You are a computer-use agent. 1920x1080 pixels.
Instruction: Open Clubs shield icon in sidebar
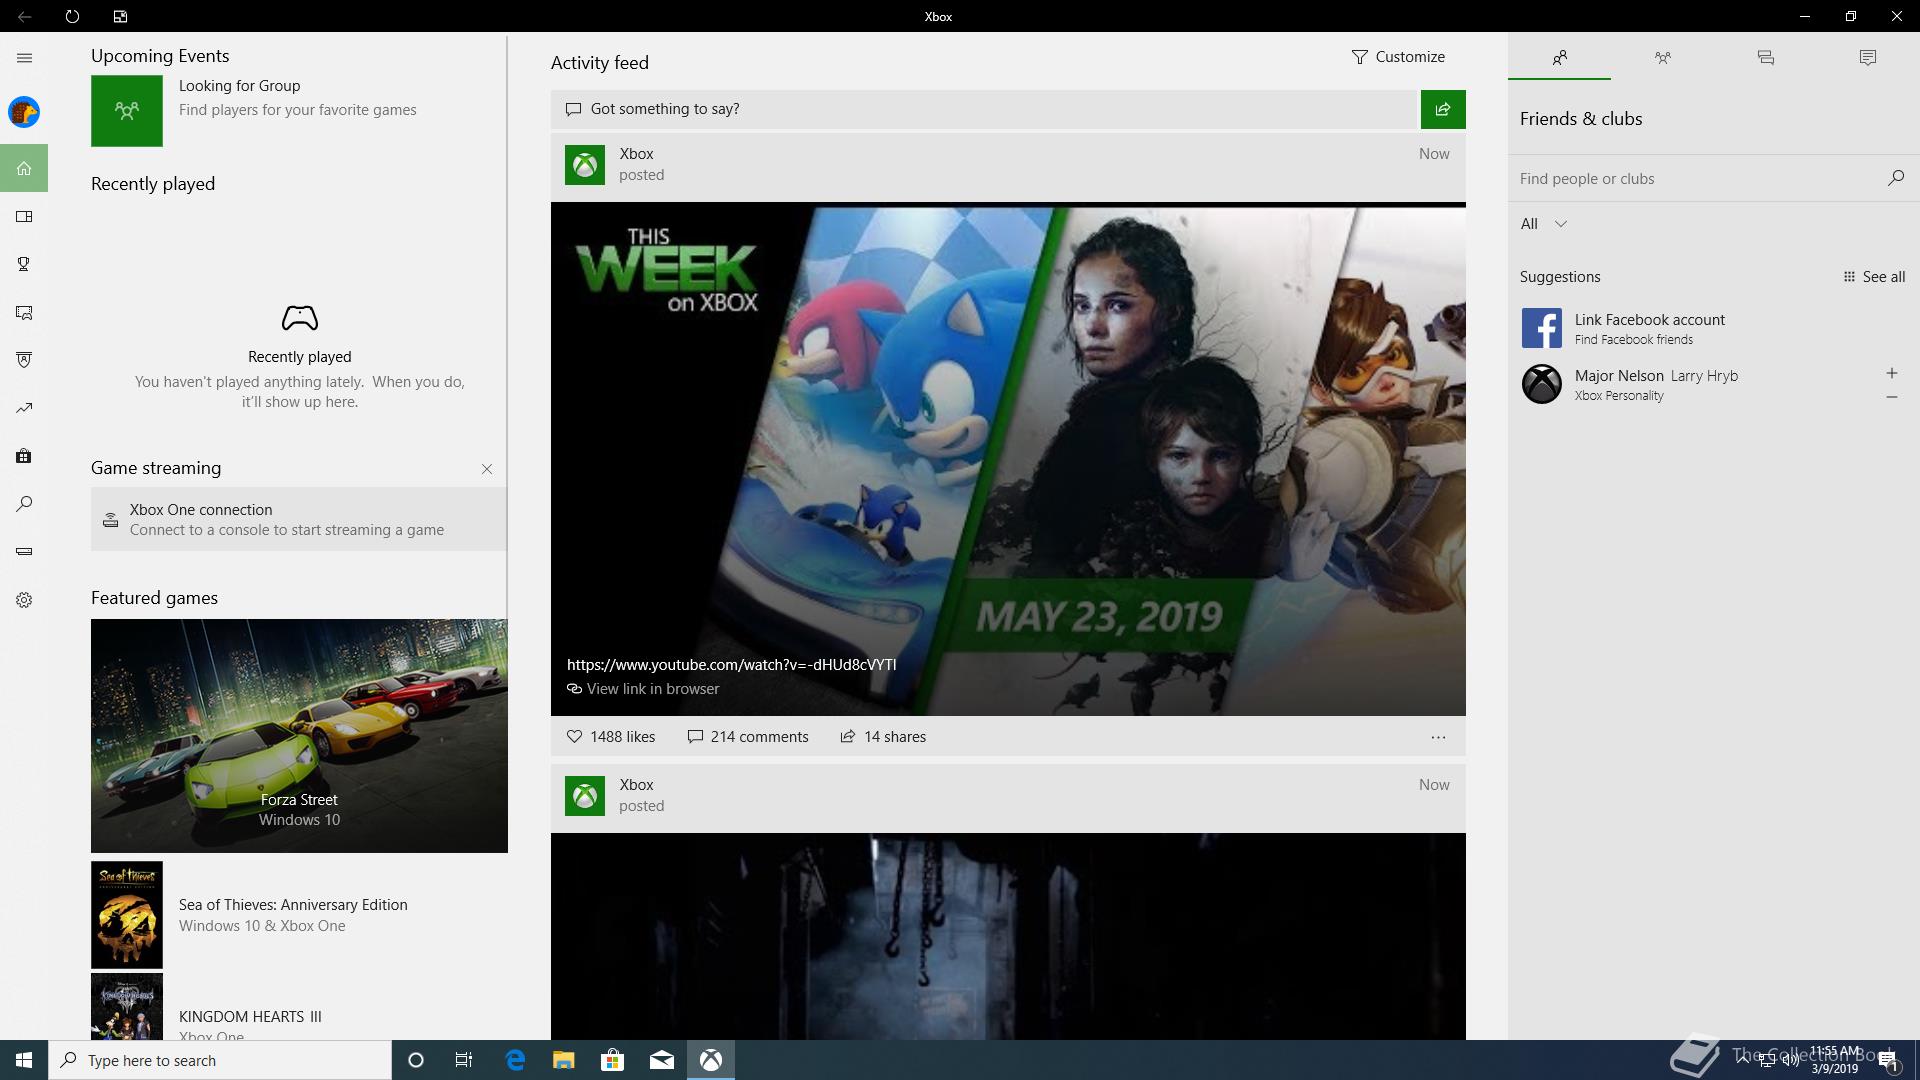coord(24,360)
